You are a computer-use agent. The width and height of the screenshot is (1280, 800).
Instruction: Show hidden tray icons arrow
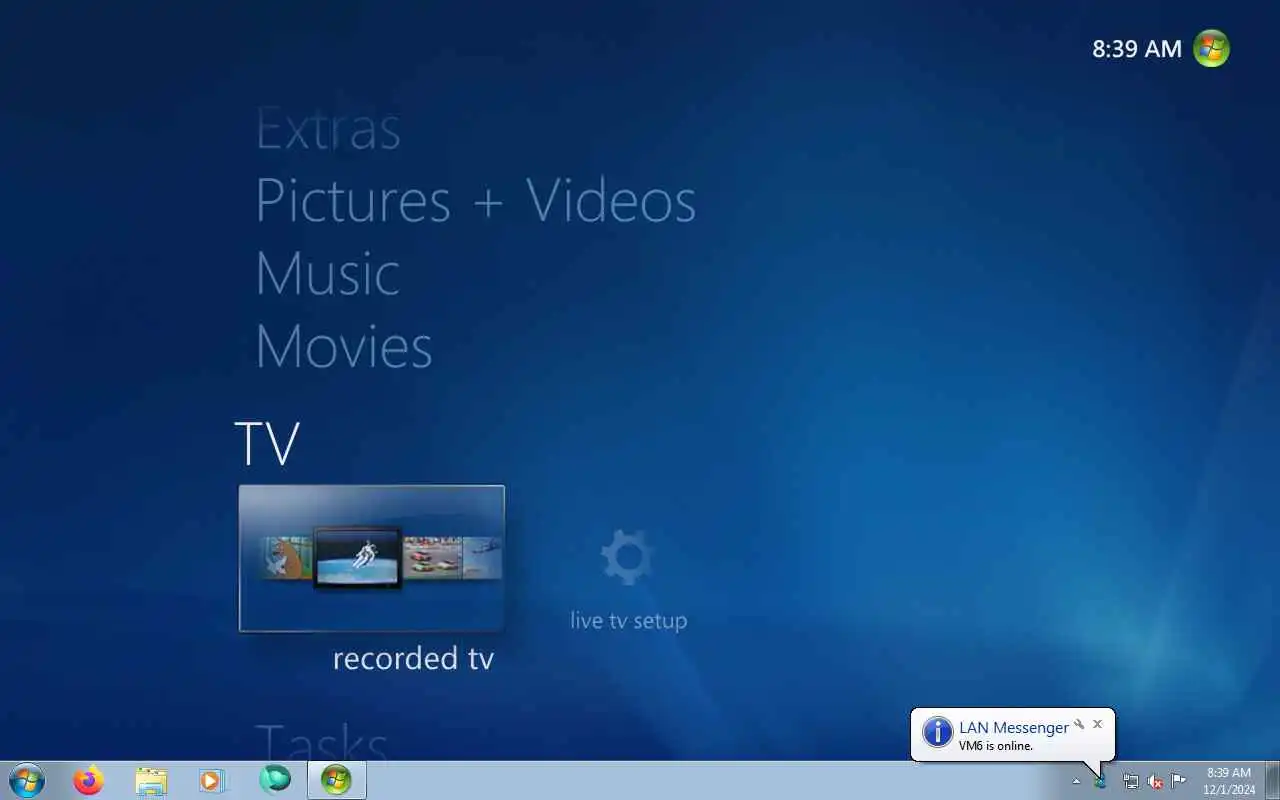tap(1076, 781)
